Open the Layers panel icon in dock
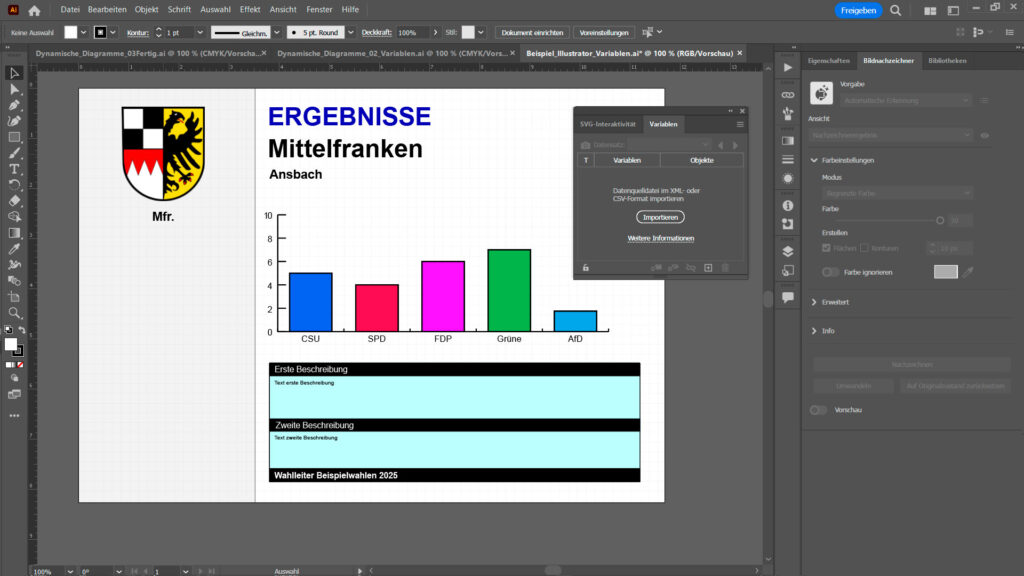The image size is (1024, 576). coord(788,252)
